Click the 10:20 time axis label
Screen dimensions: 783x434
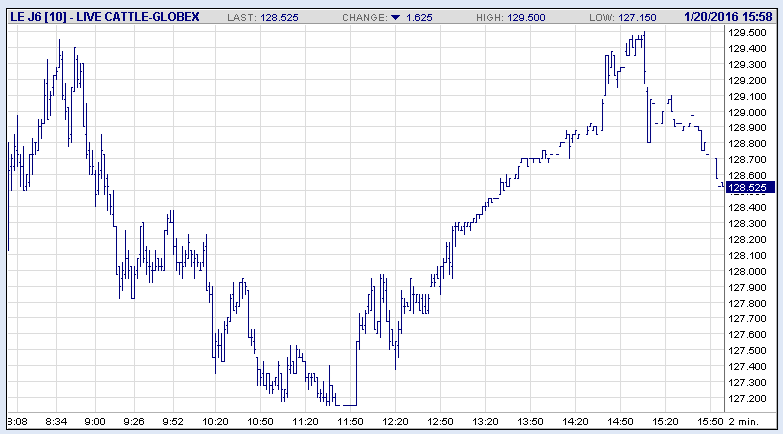point(215,421)
